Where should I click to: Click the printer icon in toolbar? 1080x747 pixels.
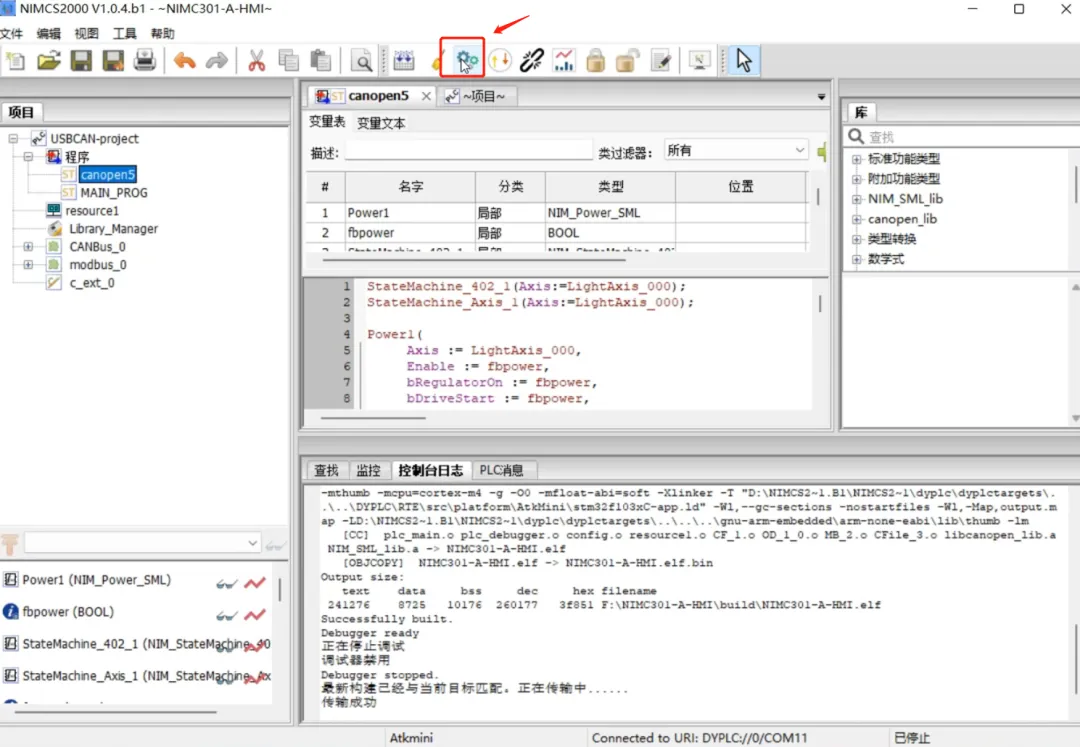[145, 61]
